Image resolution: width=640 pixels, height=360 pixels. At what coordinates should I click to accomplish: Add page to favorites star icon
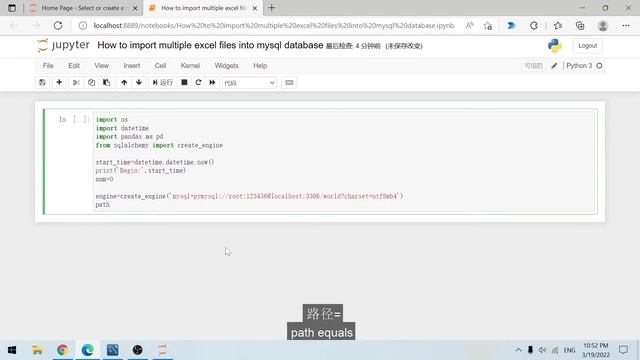tap(487, 26)
